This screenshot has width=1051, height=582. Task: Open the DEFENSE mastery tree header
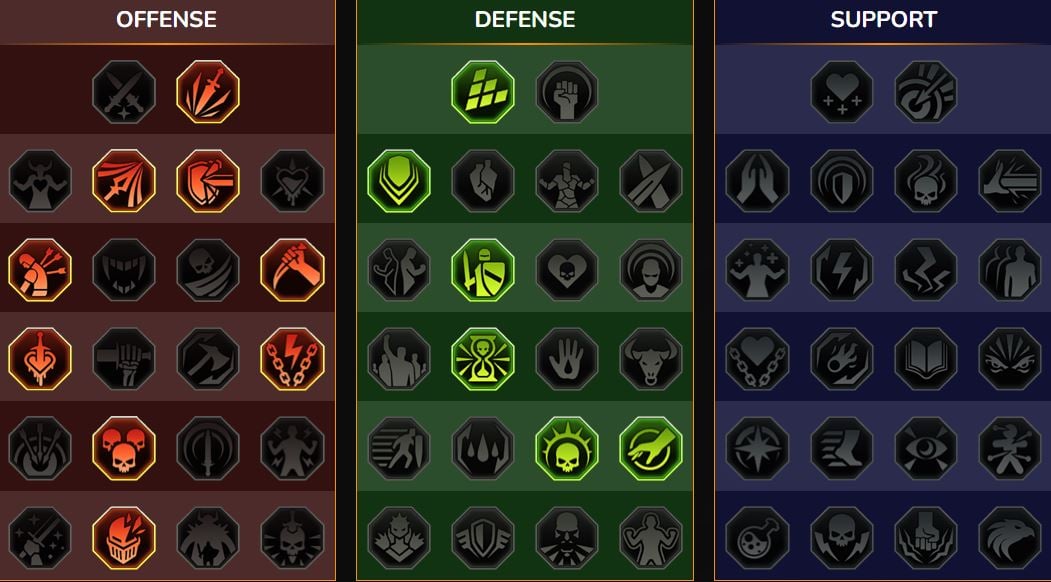tap(525, 19)
